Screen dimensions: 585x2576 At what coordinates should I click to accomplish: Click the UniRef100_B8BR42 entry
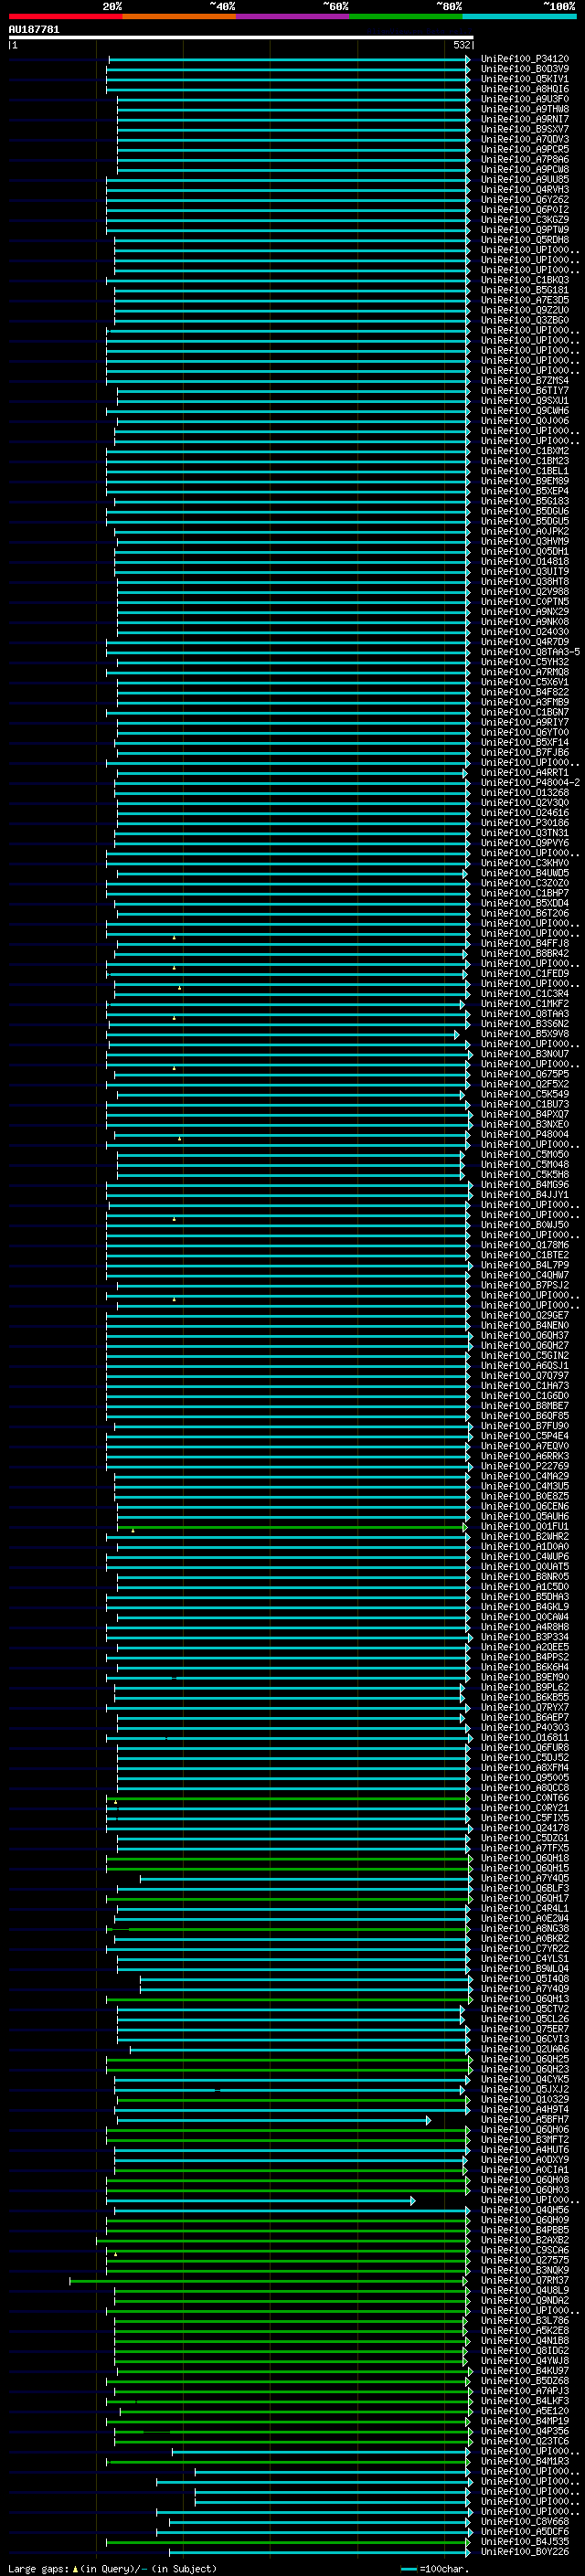click(525, 953)
